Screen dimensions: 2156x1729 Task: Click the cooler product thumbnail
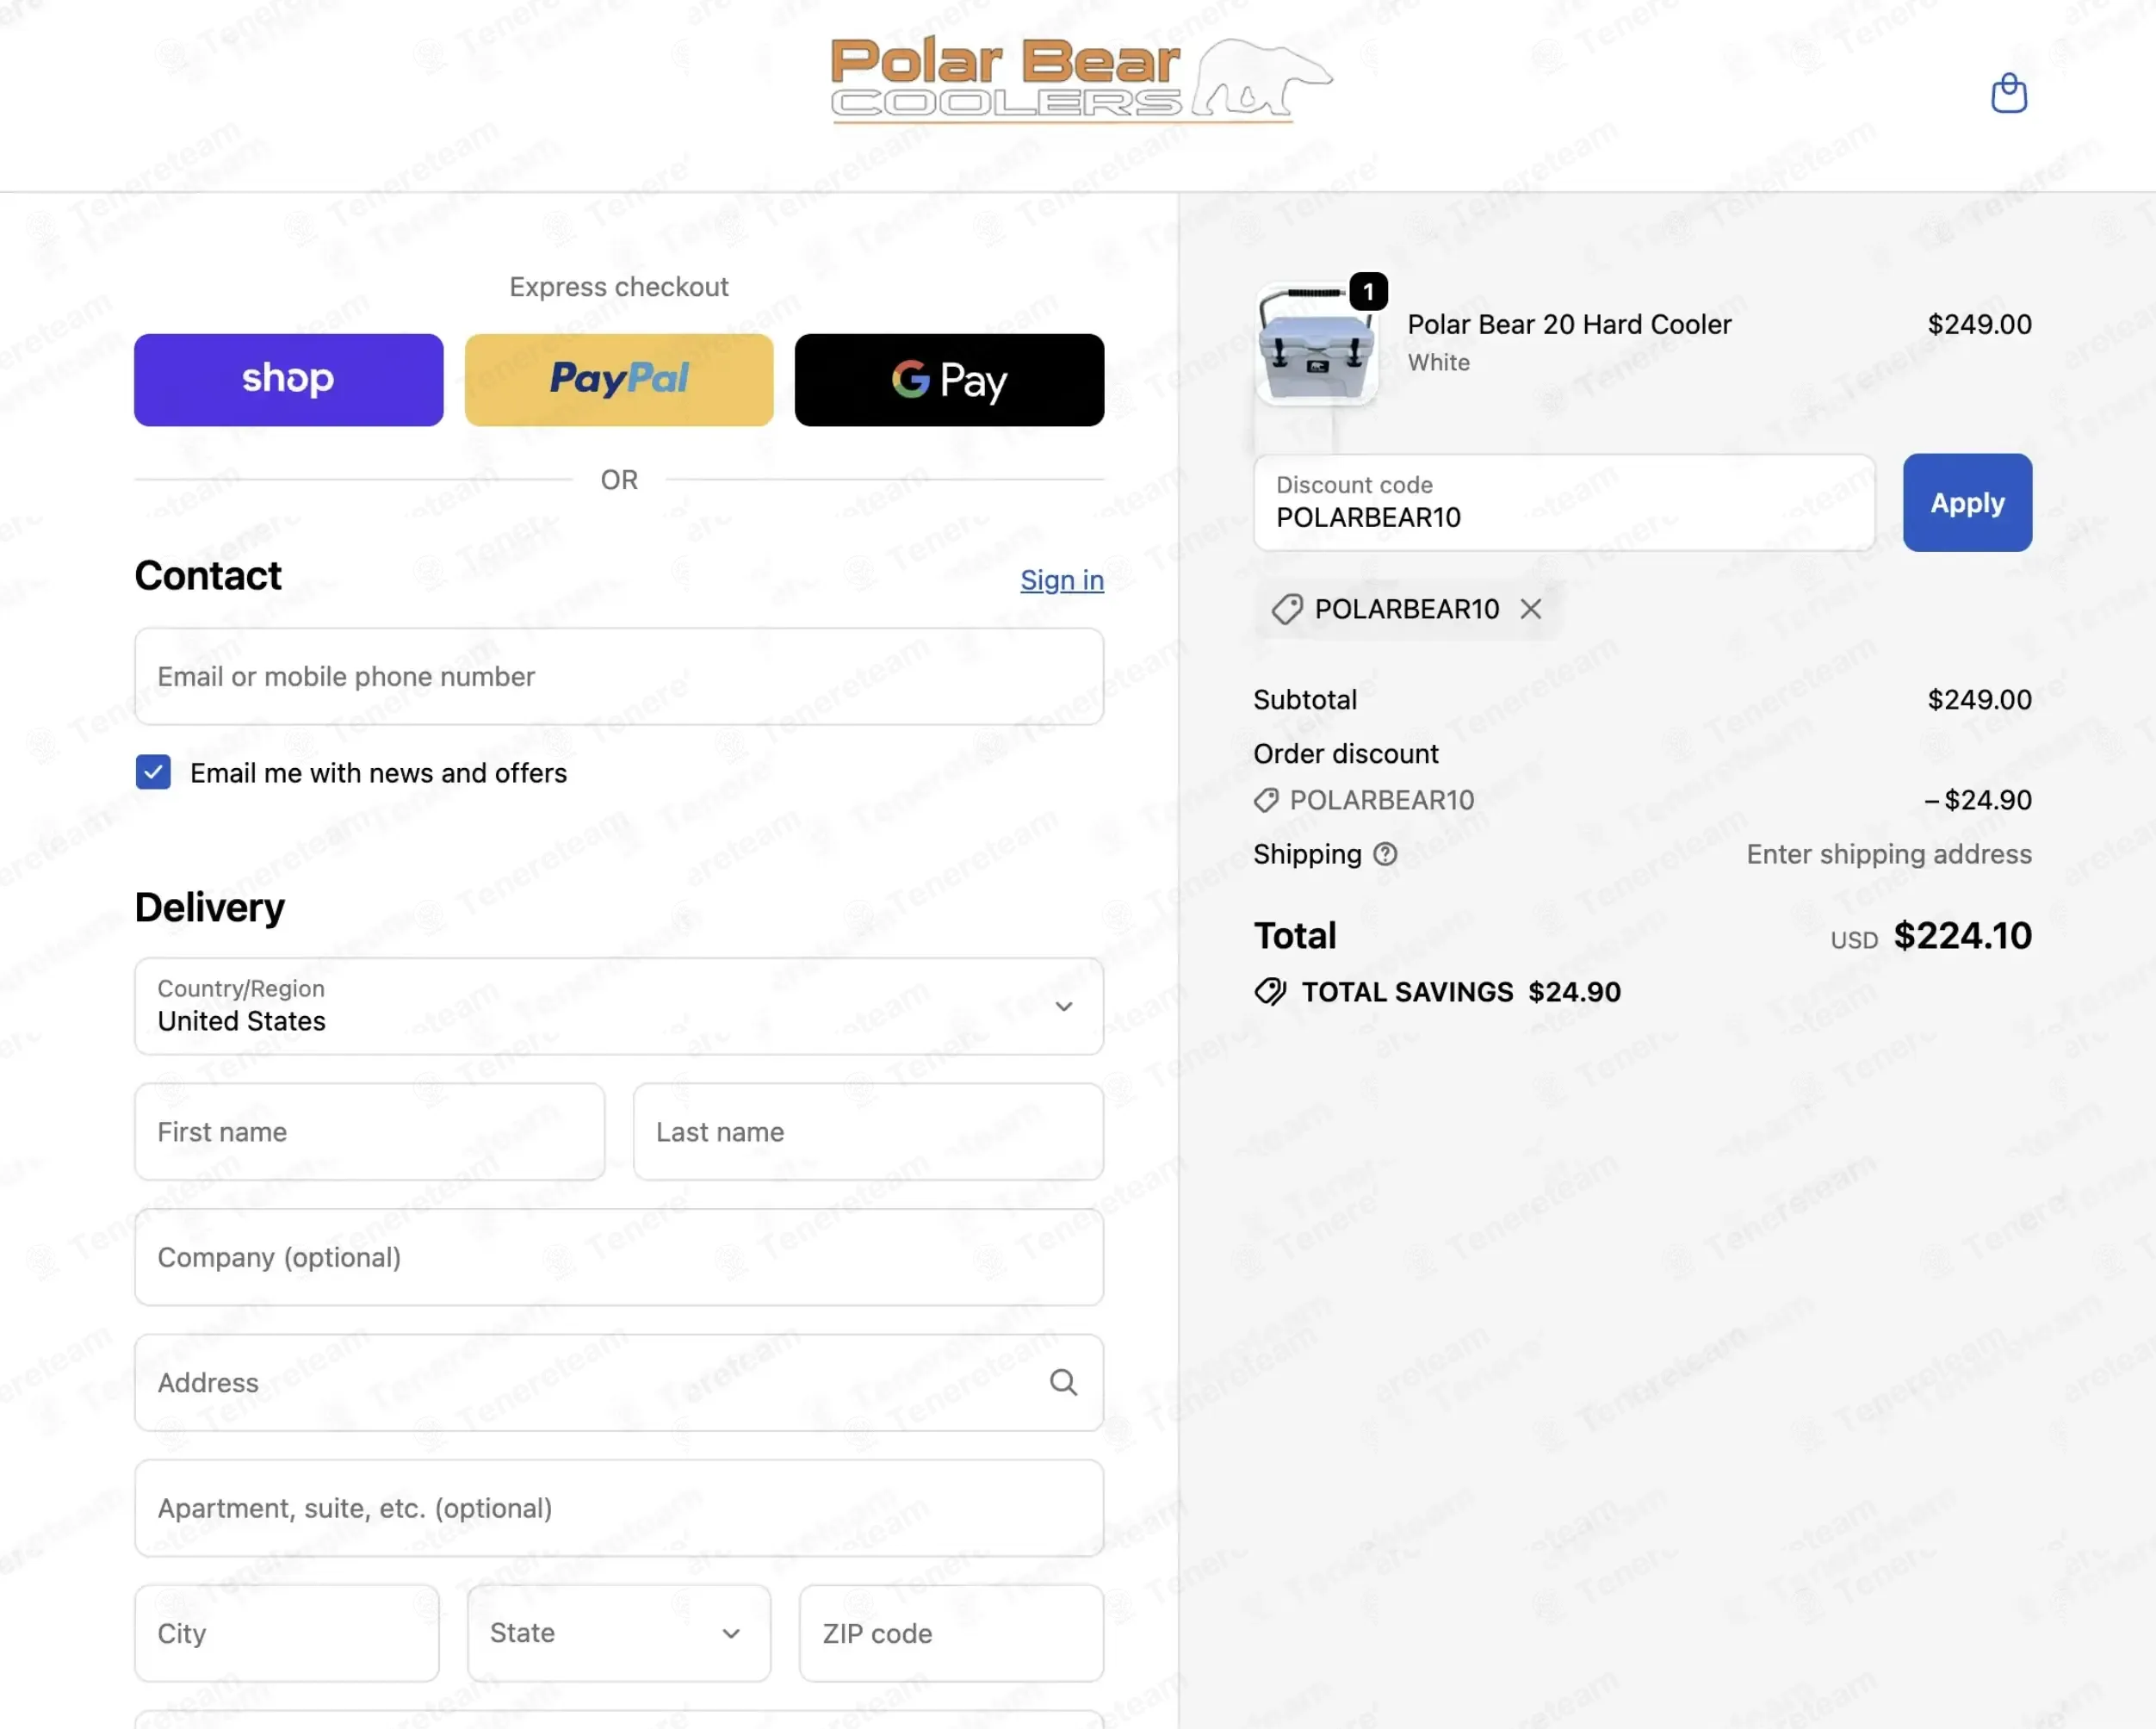[x=1316, y=345]
